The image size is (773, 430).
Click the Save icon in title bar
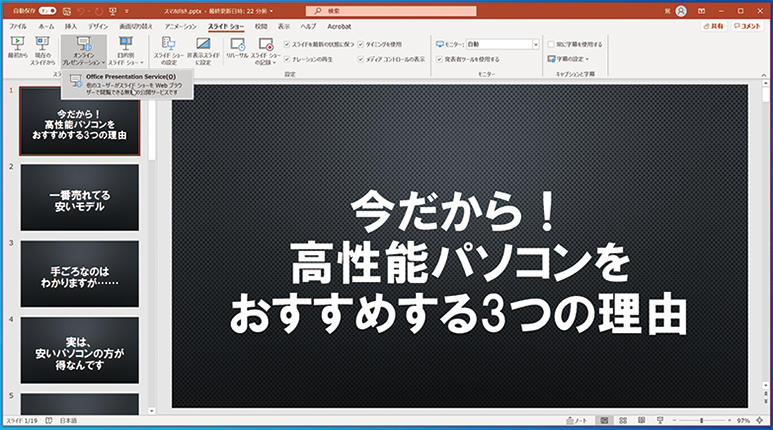[x=67, y=11]
